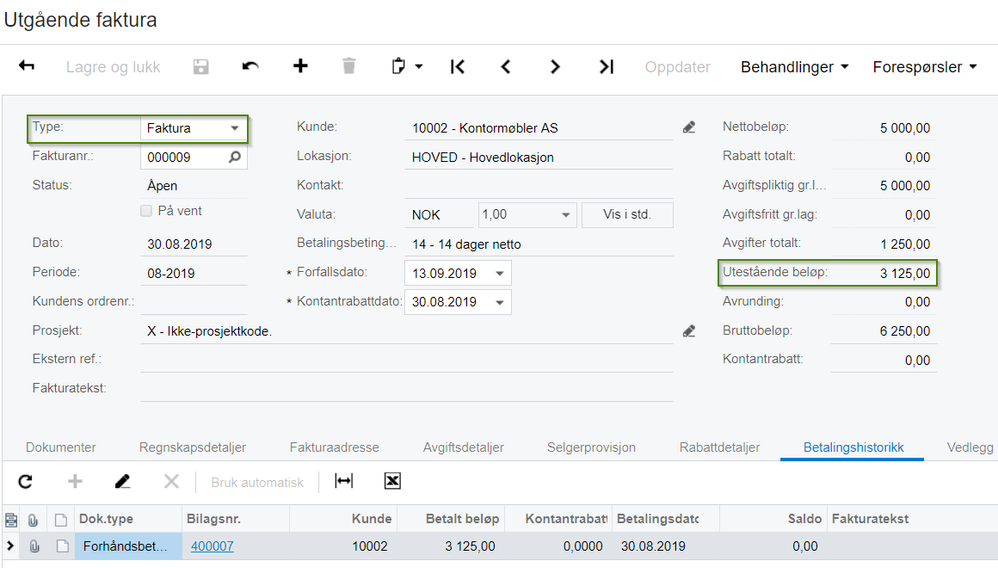Open the clipboard icon dropdown arrow

(x=418, y=66)
